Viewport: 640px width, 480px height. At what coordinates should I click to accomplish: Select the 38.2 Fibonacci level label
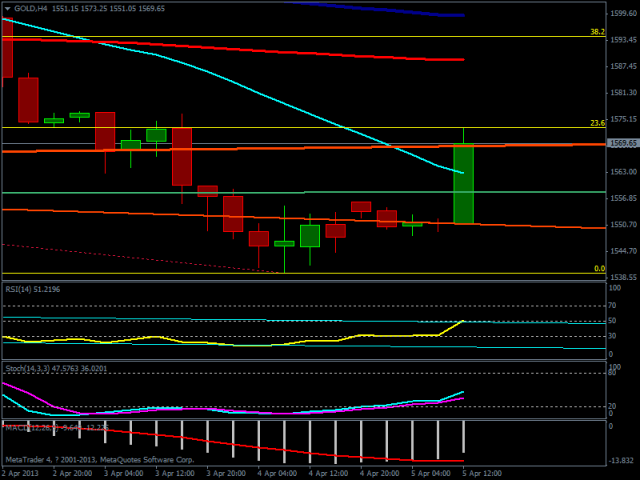click(597, 32)
